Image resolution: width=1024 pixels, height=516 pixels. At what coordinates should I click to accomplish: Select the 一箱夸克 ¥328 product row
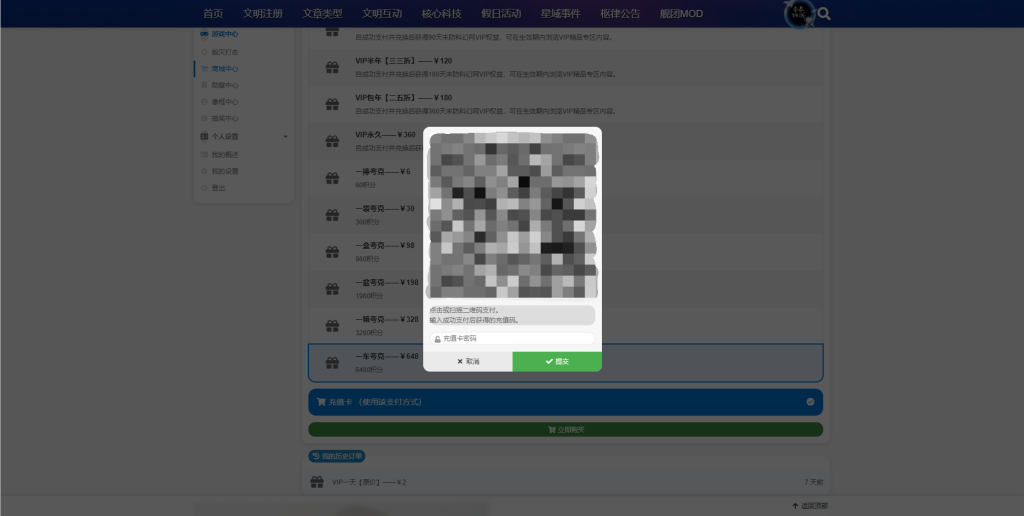pyautogui.click(x=566, y=326)
